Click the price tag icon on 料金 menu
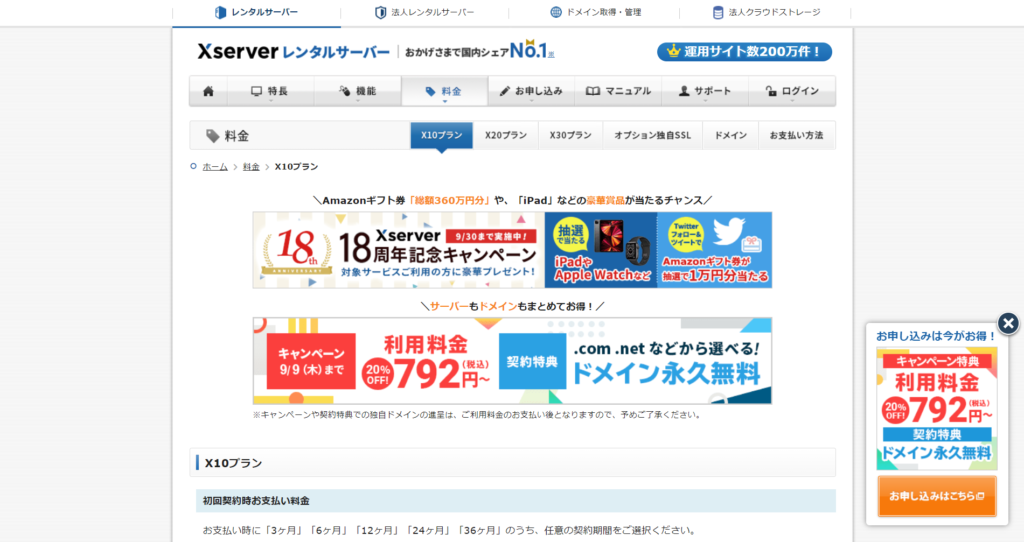This screenshot has width=1024, height=542. [430, 91]
